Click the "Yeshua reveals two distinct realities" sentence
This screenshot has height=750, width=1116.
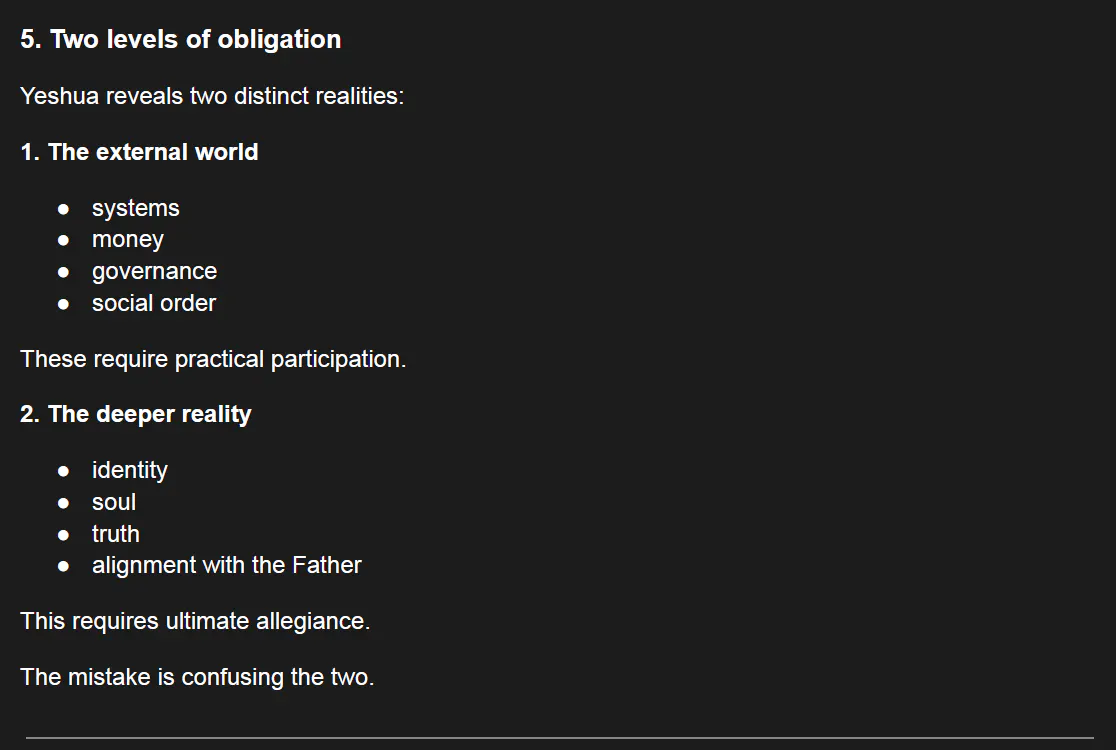click(x=212, y=96)
